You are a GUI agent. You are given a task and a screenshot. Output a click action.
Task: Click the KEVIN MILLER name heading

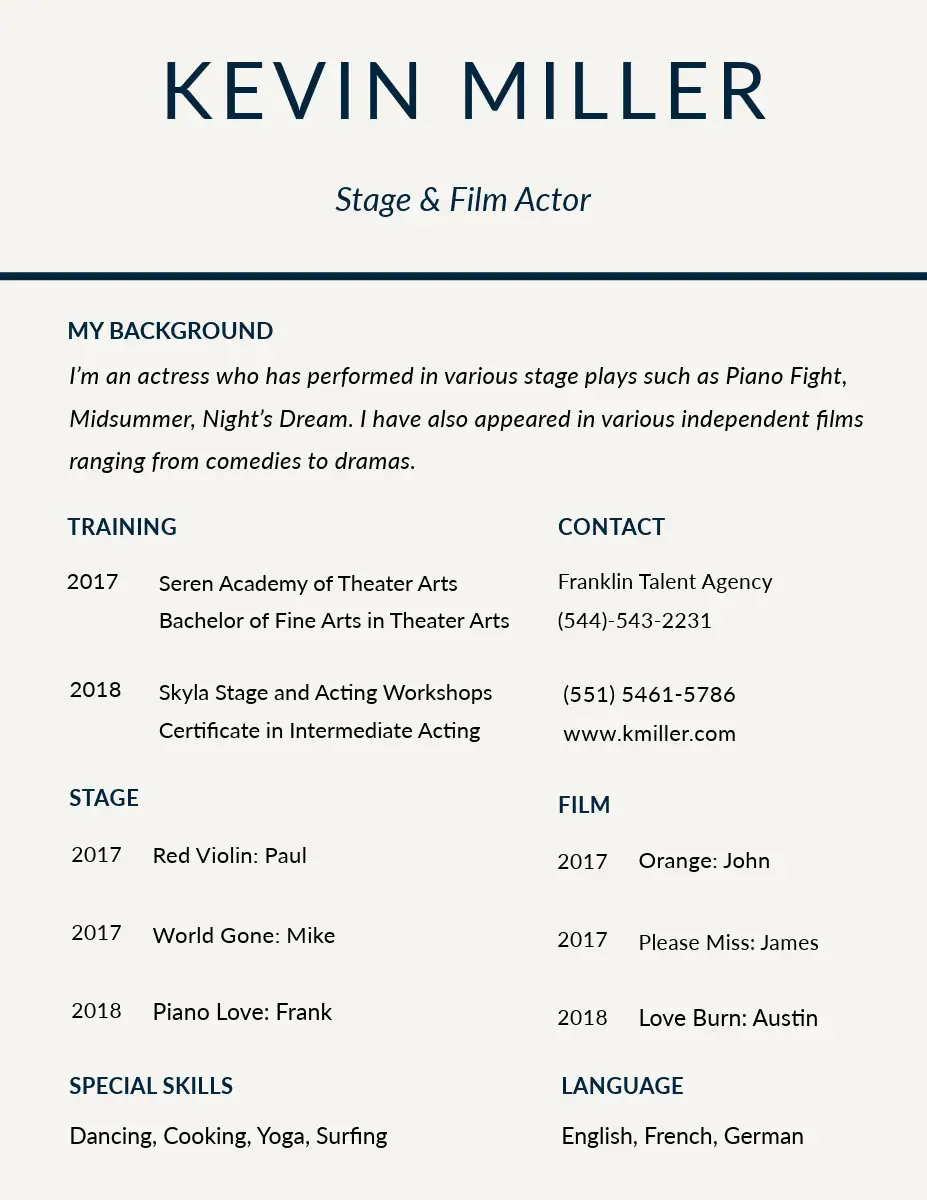(464, 92)
